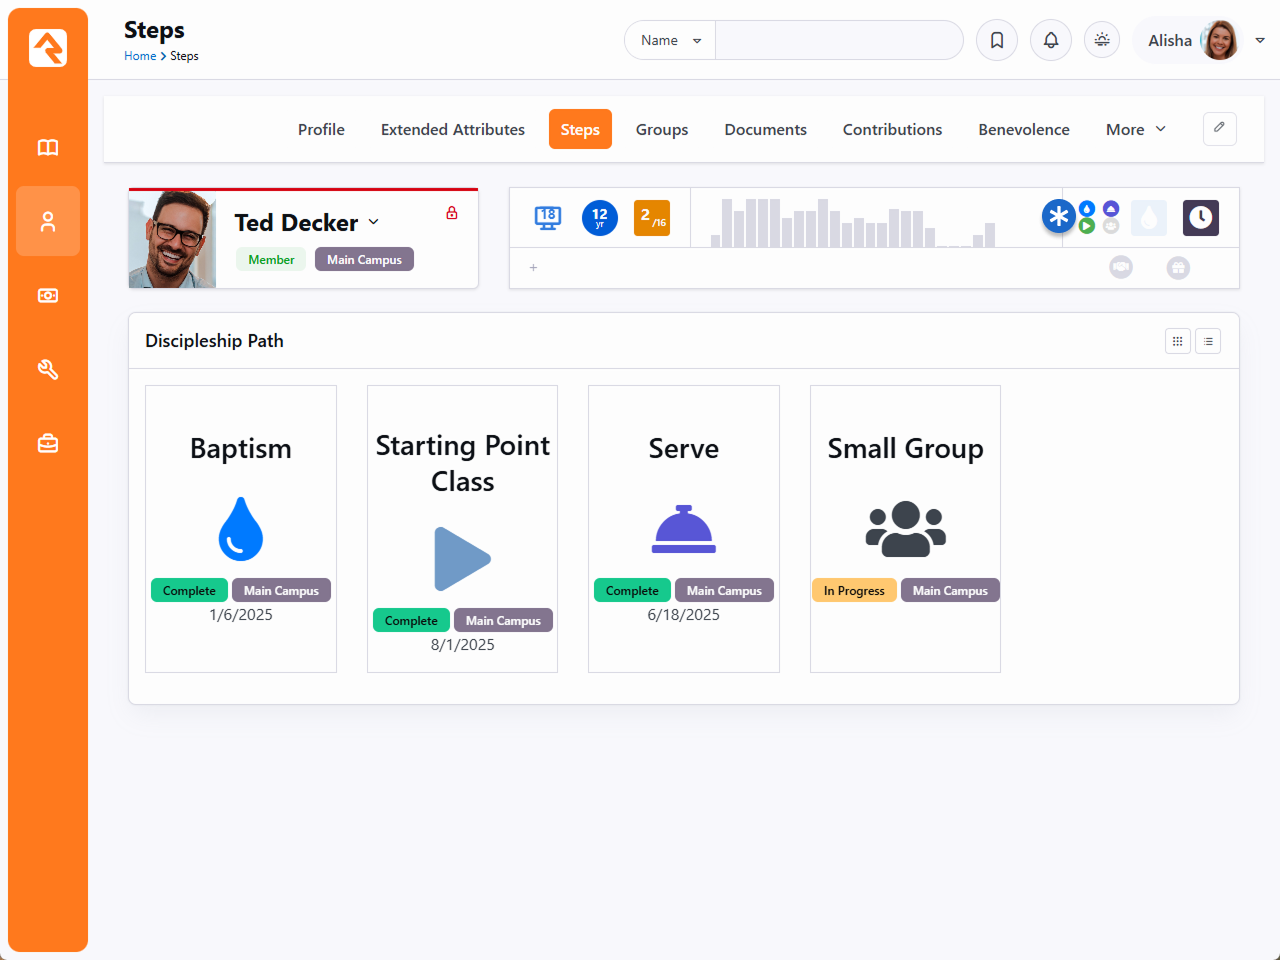This screenshot has height=960, width=1280.
Task: Switch to the Contributions tab
Action: point(892,130)
